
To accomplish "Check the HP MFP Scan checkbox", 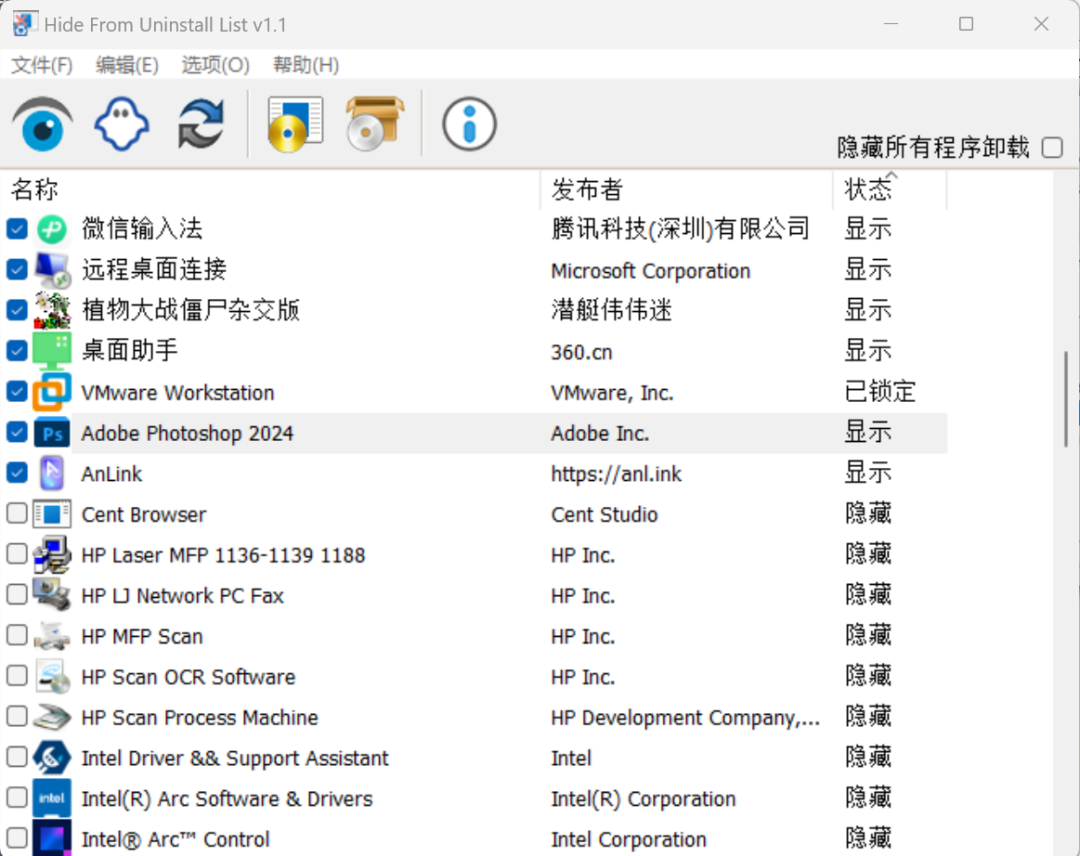I will tap(17, 635).
